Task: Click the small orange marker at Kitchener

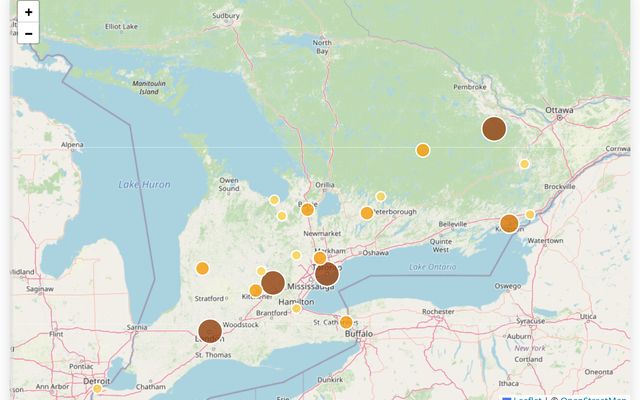Action: point(256,291)
